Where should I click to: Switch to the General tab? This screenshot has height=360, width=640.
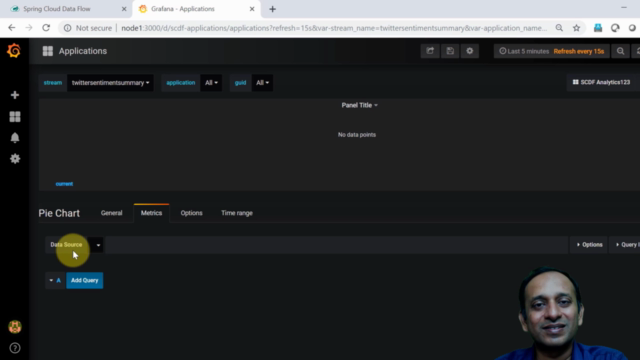coord(111,213)
